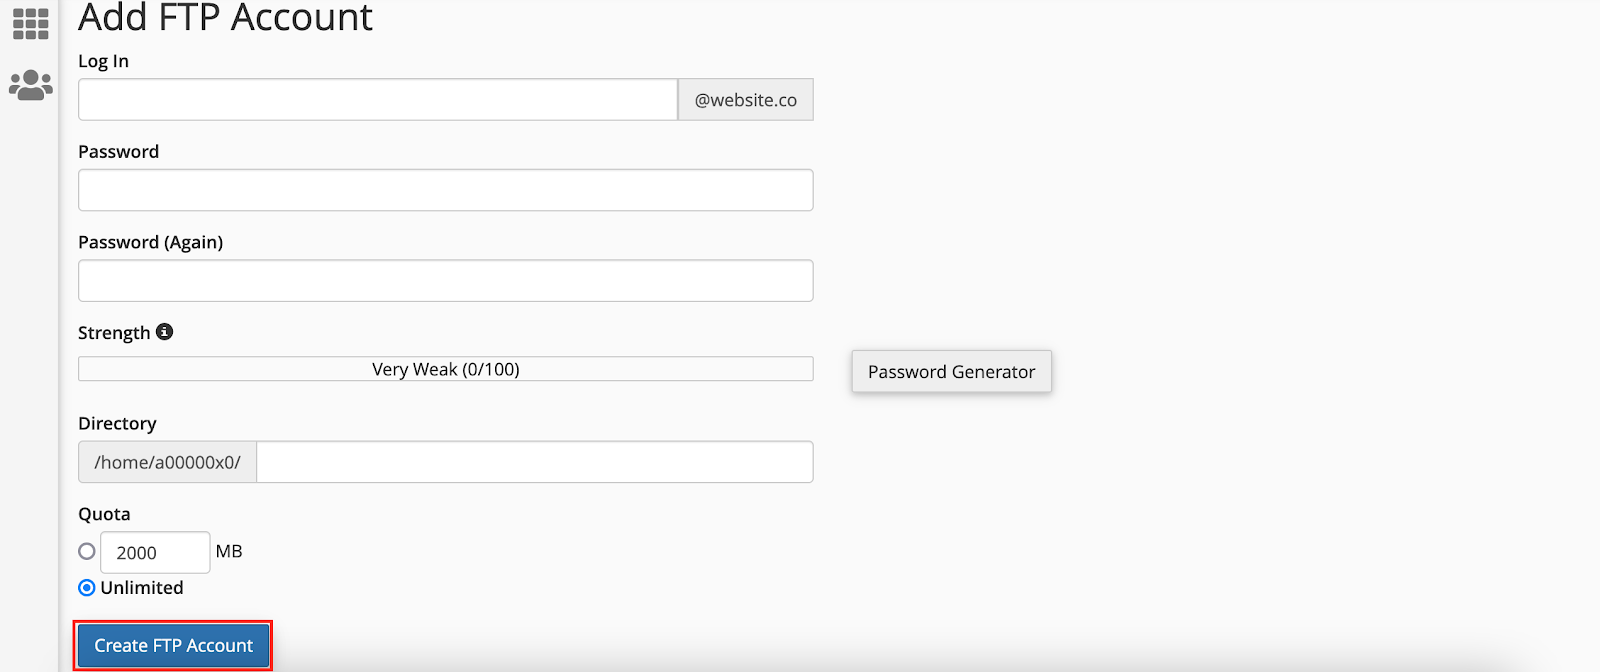Click the Directory field label
Screen dimensions: 1600x672
tap(117, 424)
